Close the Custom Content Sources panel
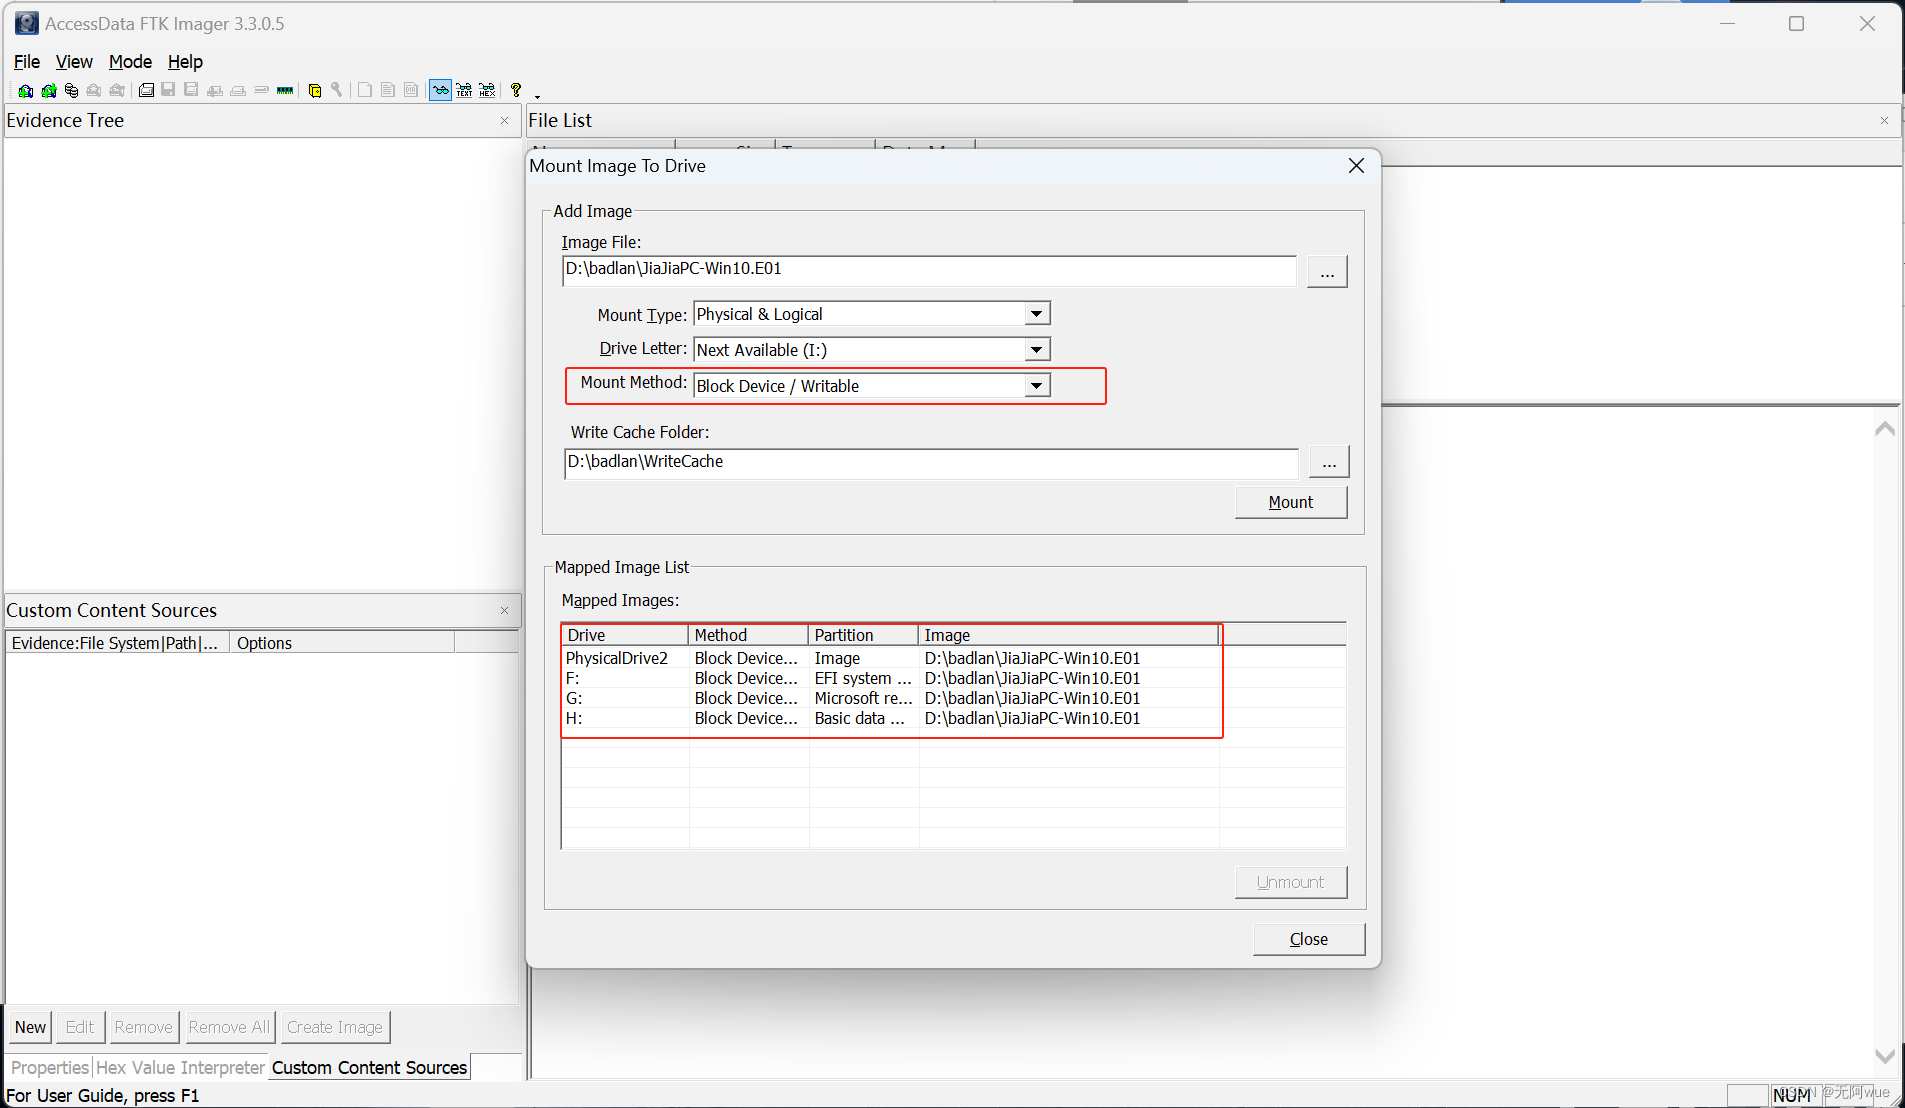 pos(504,611)
